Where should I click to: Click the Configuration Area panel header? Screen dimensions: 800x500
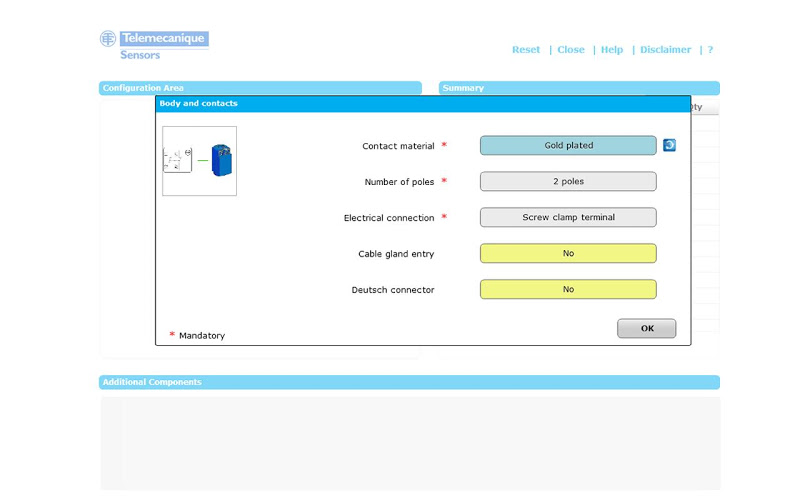260,88
